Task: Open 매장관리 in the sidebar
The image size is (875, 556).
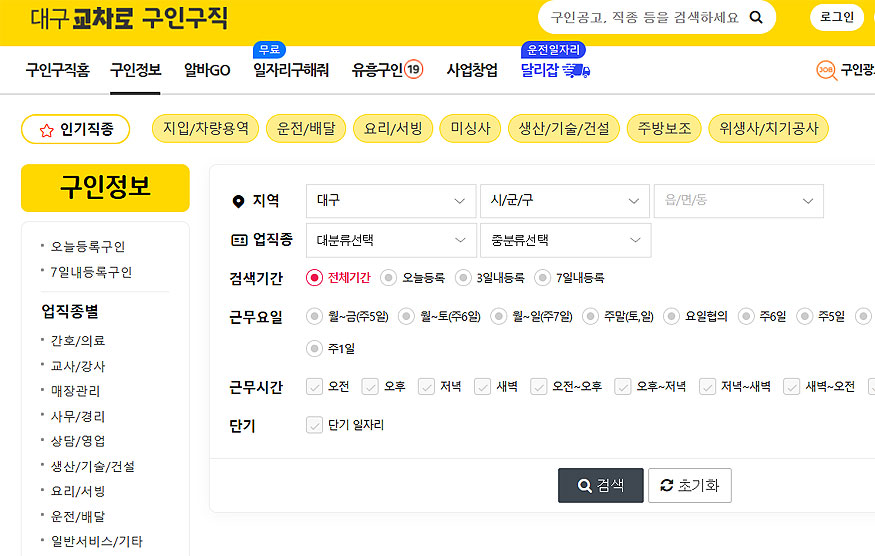Action: pos(75,391)
